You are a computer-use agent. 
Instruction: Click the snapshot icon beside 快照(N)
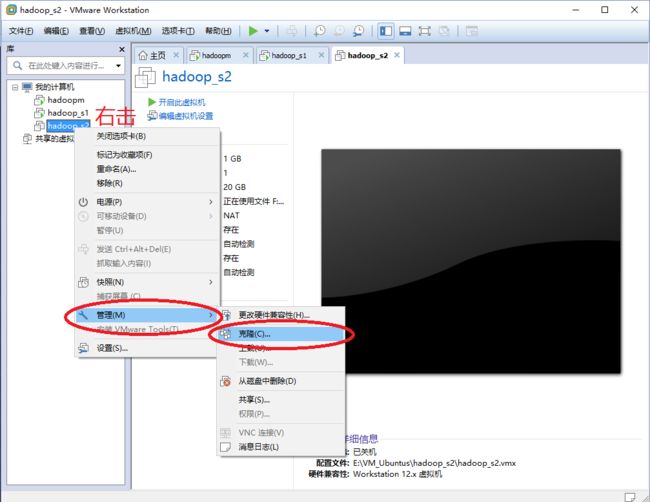84,282
